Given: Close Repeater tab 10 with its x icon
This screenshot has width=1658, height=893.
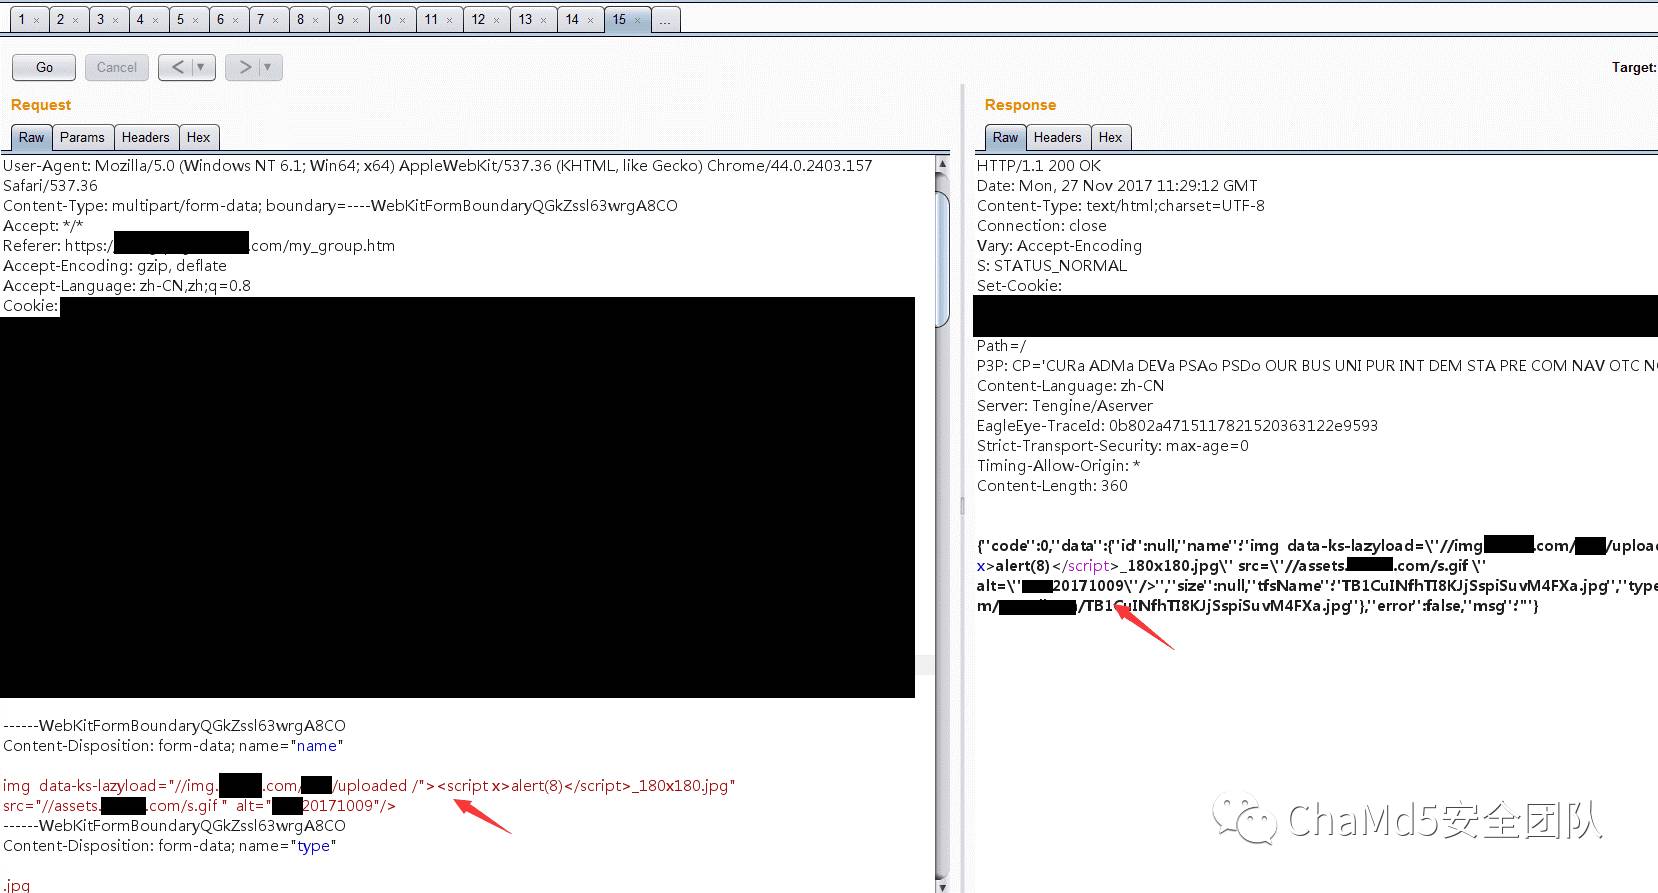Looking at the screenshot, I should 402,20.
